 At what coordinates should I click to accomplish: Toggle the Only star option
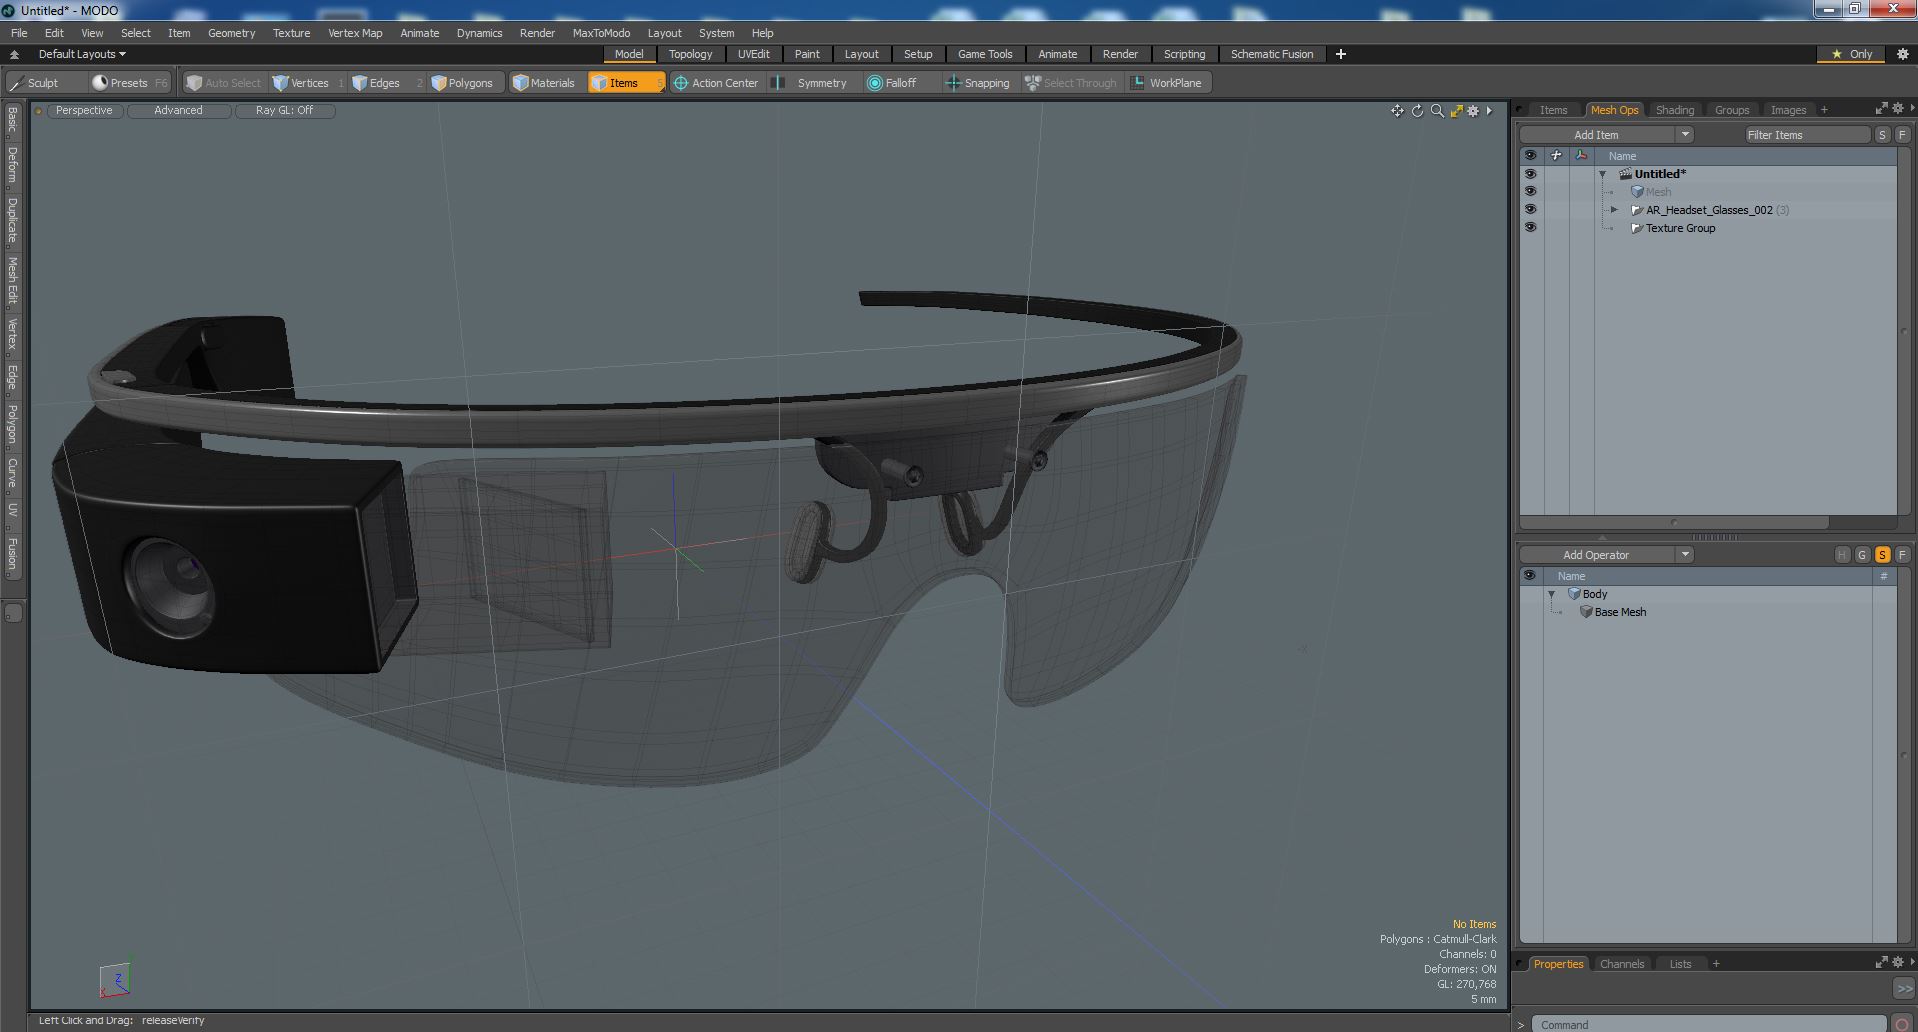tap(1851, 54)
